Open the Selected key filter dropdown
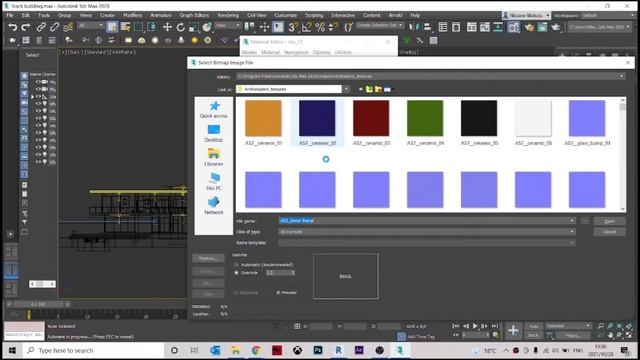640x360 pixels. click(x=569, y=326)
